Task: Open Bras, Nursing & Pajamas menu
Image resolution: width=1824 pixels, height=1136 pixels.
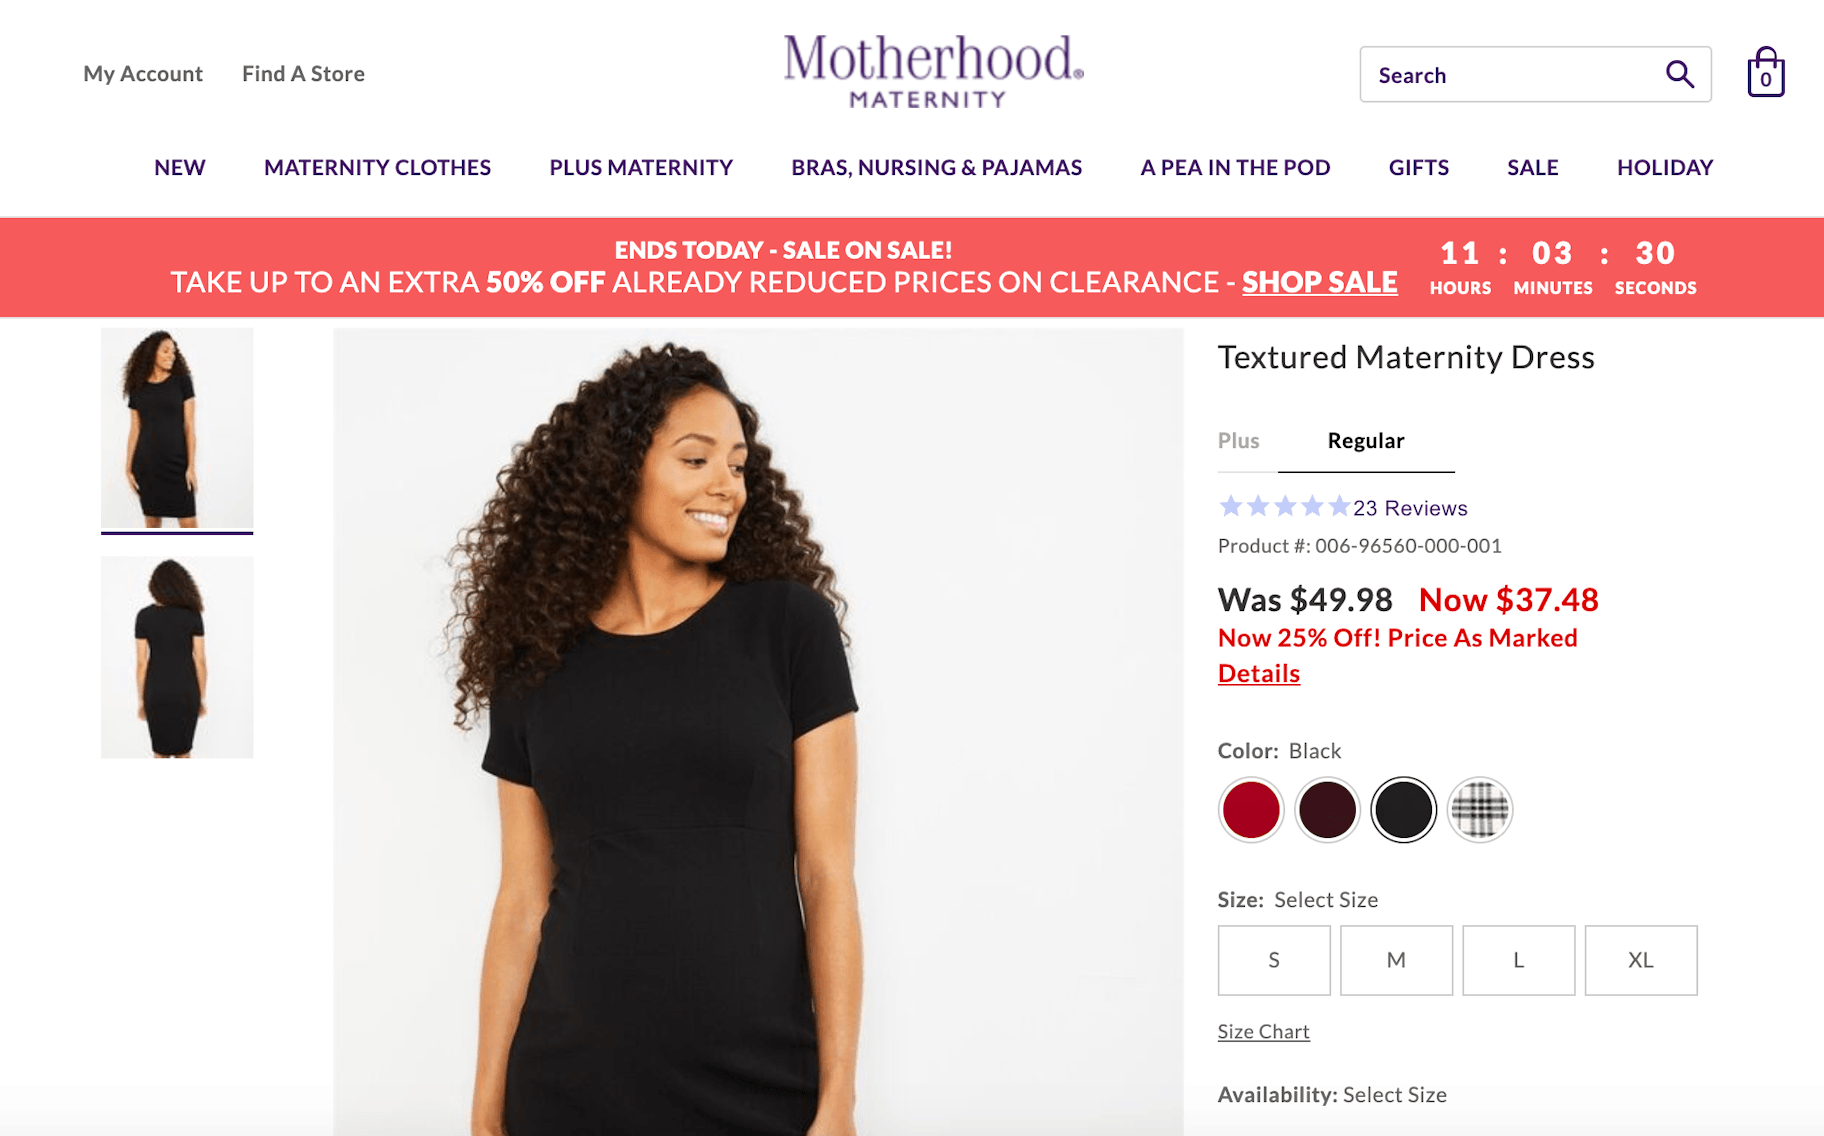Action: pyautogui.click(x=936, y=167)
